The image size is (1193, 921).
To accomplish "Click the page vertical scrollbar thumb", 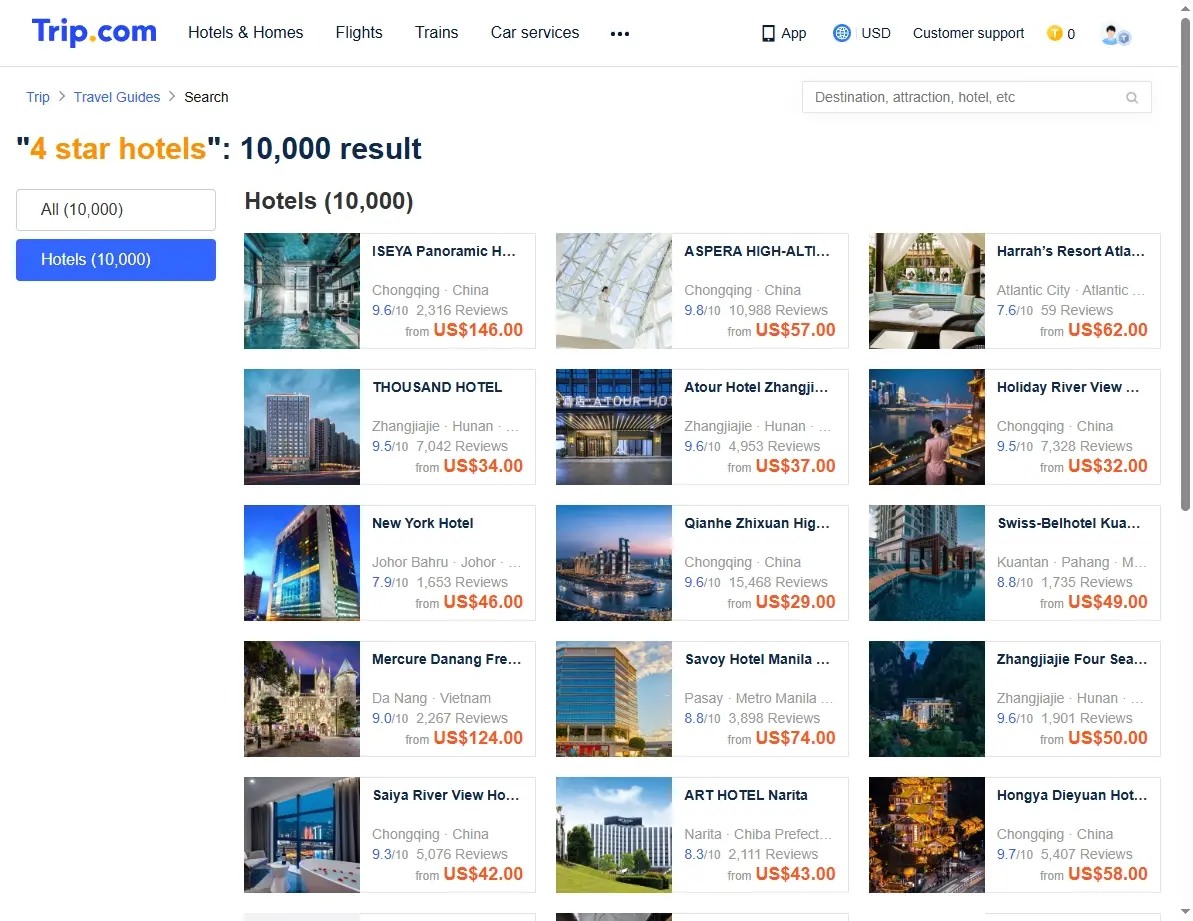I will point(1185,264).
